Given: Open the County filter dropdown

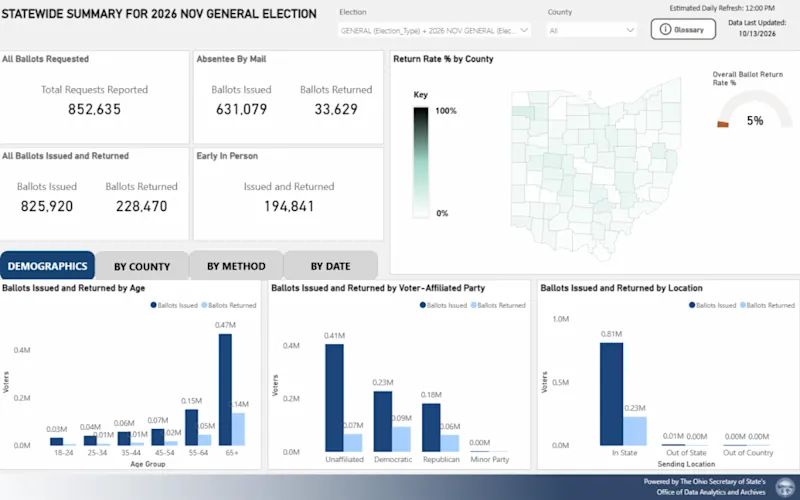Looking at the screenshot, I should coord(592,31).
